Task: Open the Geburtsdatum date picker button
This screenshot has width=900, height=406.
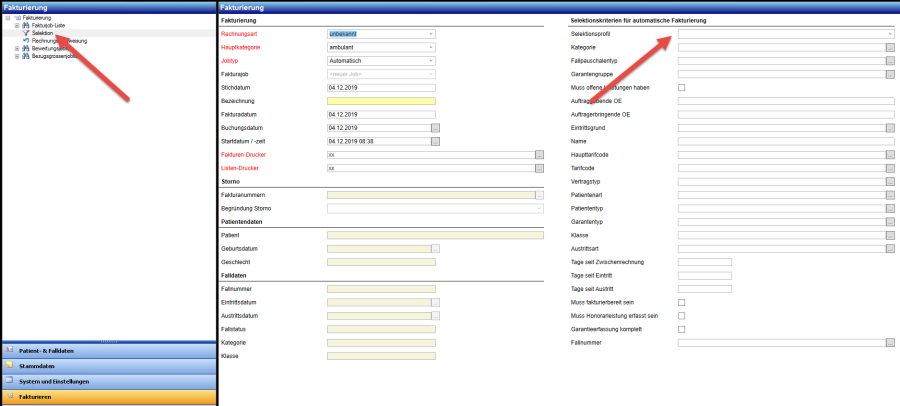Action: pos(435,249)
